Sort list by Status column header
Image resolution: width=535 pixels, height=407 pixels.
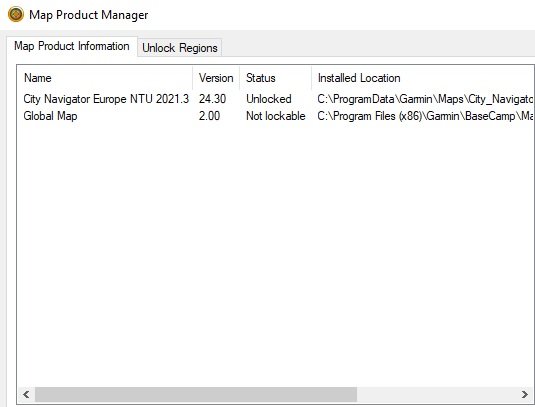pyautogui.click(x=276, y=78)
